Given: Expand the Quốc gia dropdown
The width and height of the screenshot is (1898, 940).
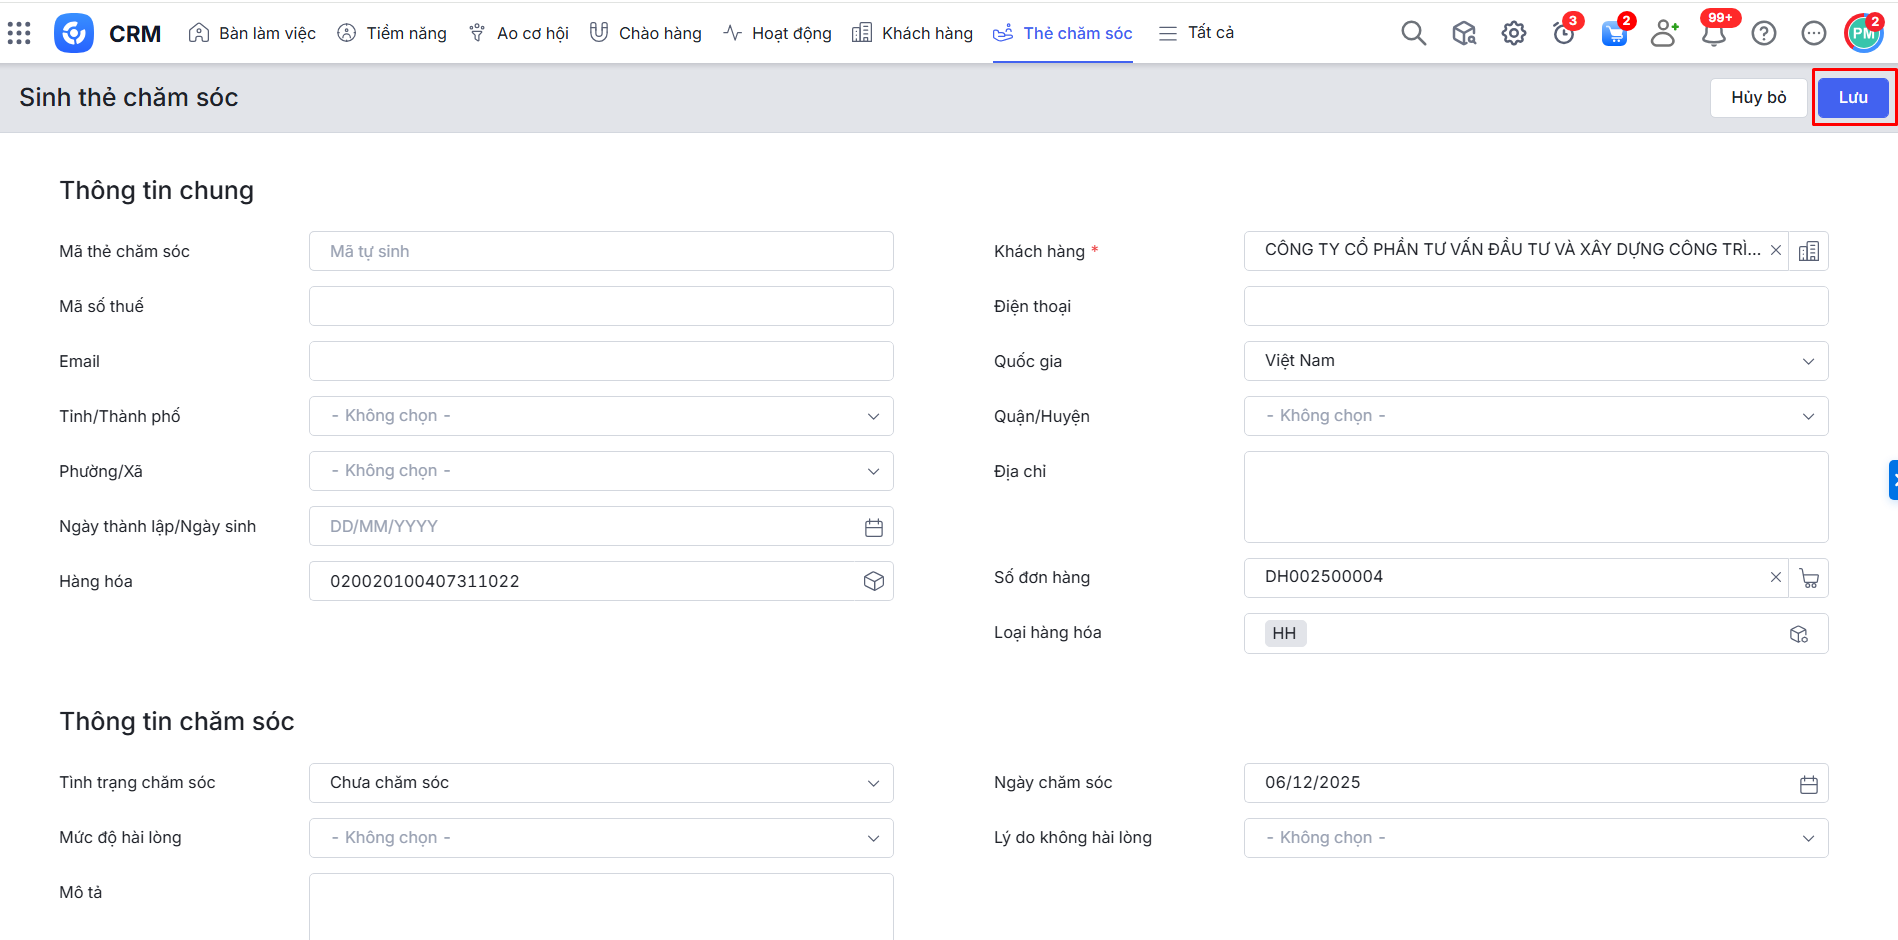Looking at the screenshot, I should [1535, 361].
